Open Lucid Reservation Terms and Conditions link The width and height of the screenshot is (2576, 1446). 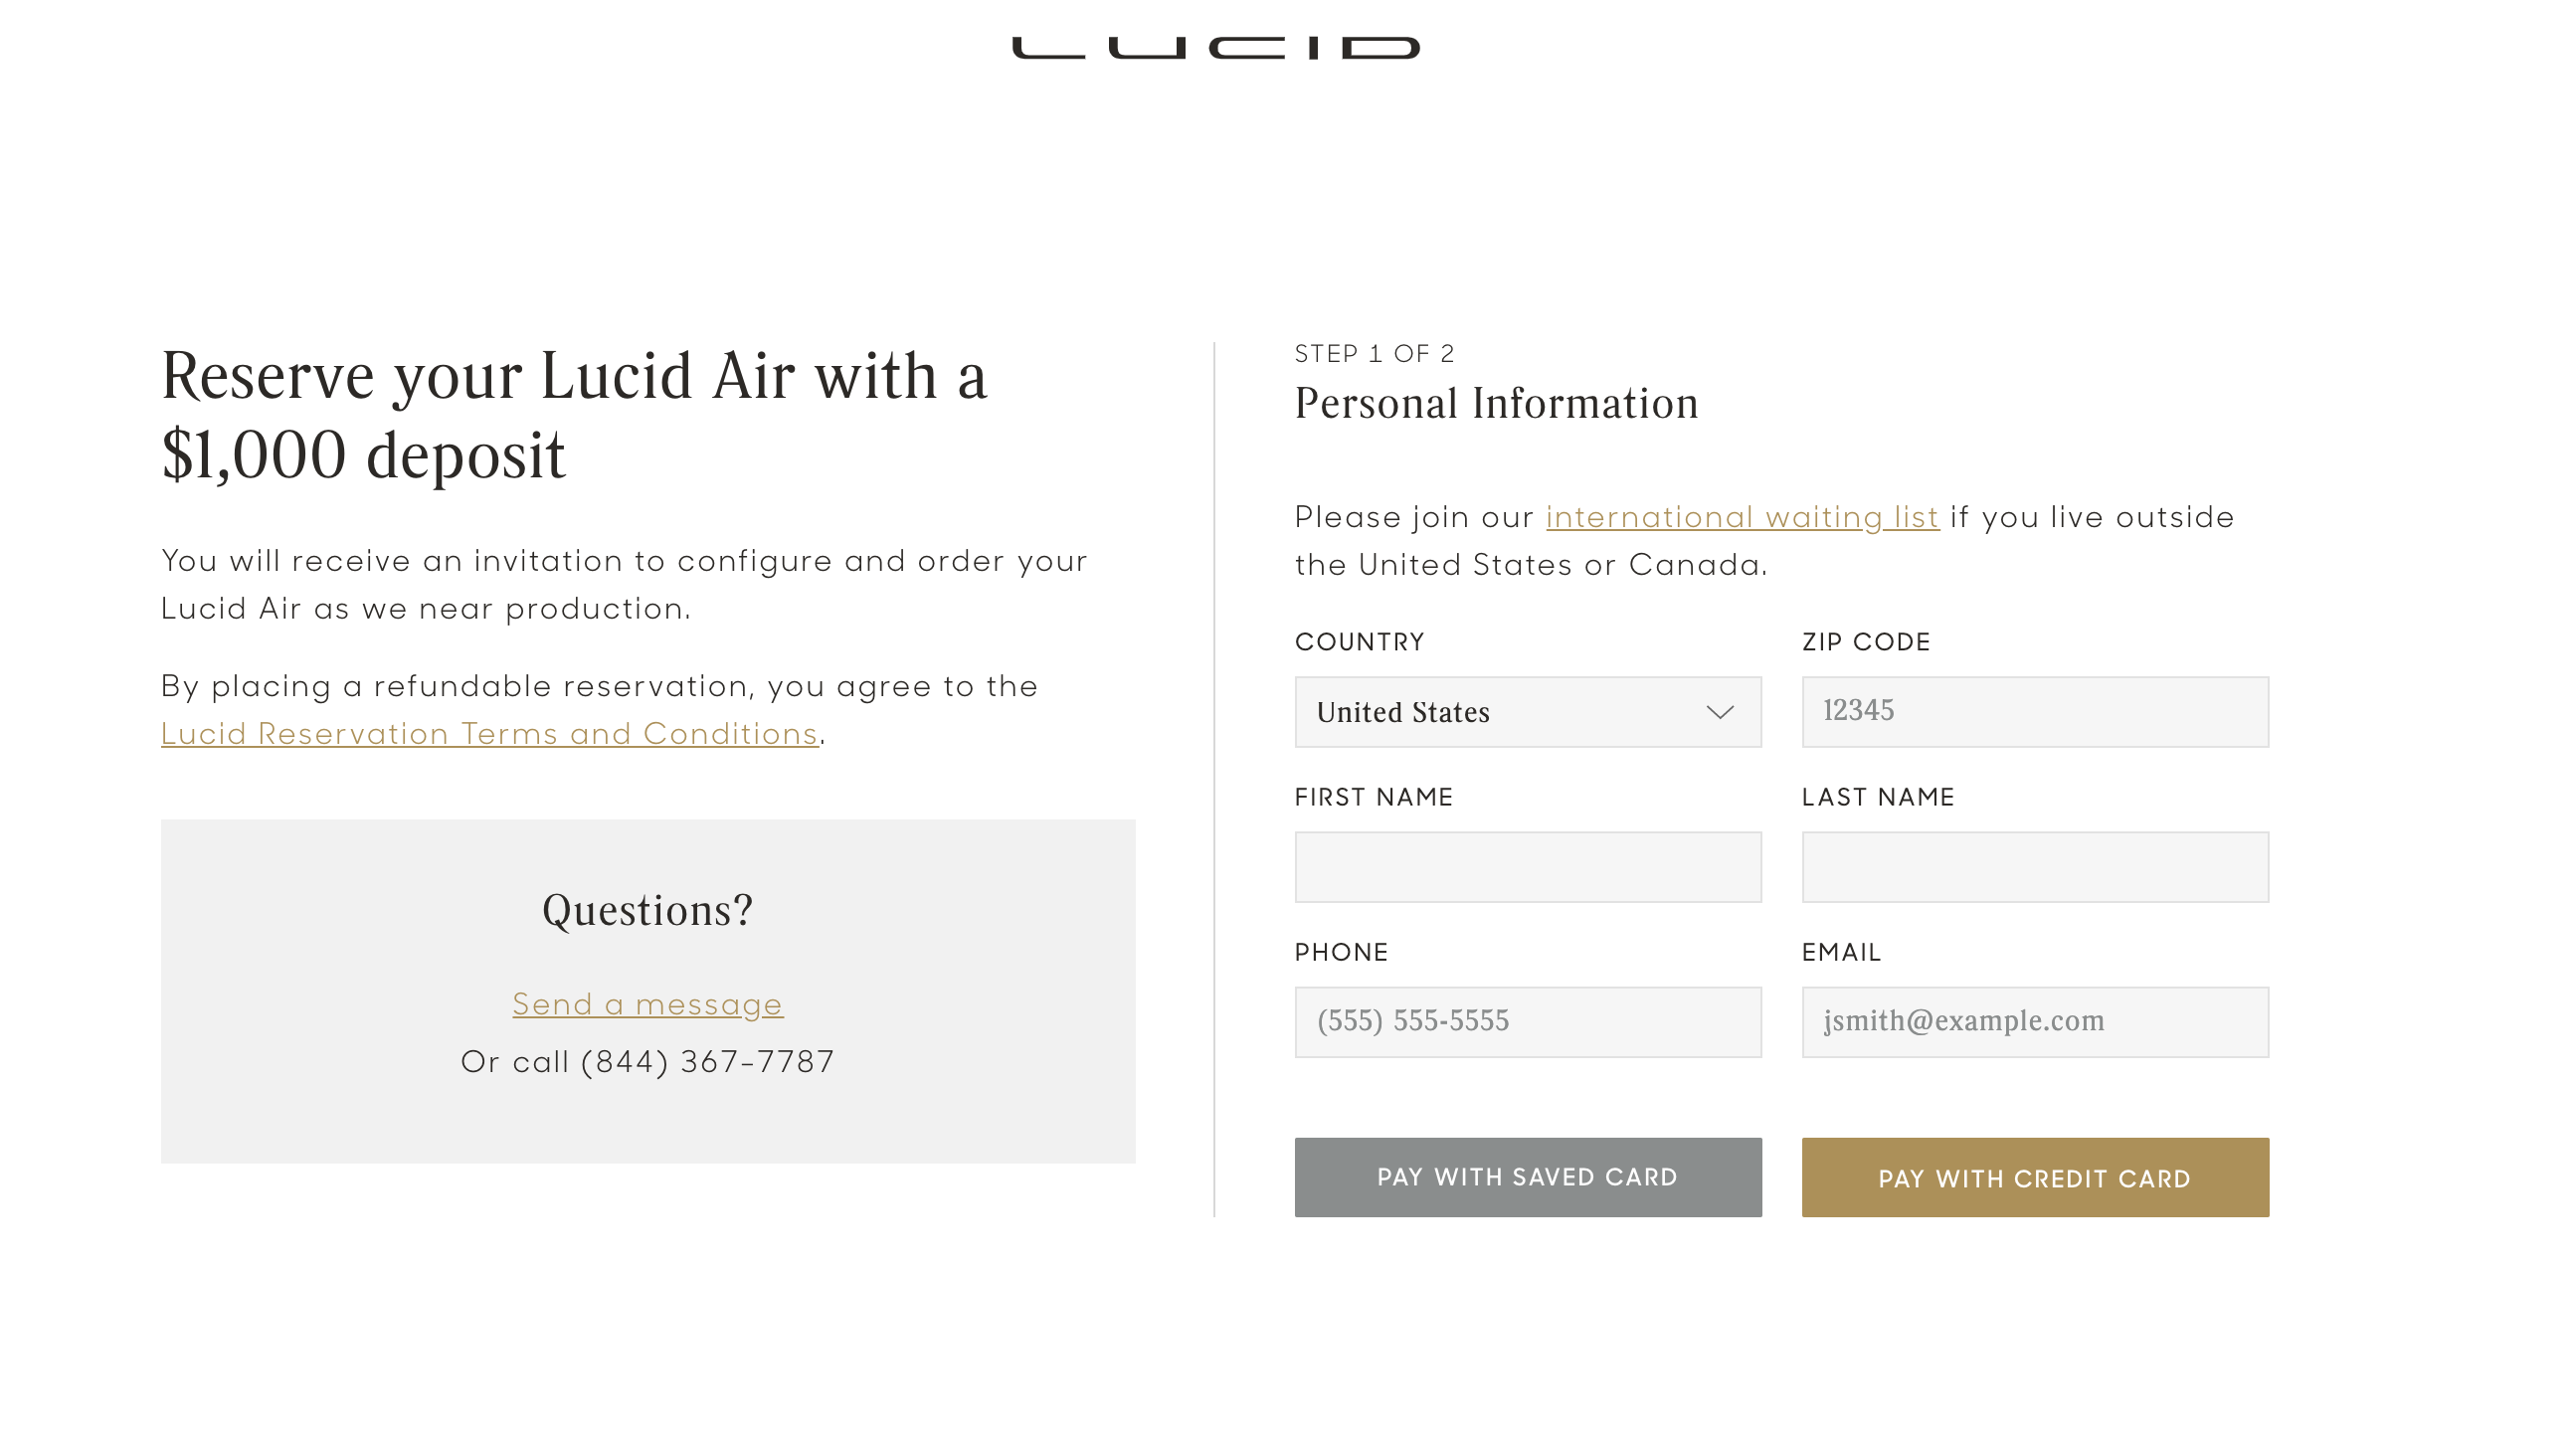(x=490, y=734)
